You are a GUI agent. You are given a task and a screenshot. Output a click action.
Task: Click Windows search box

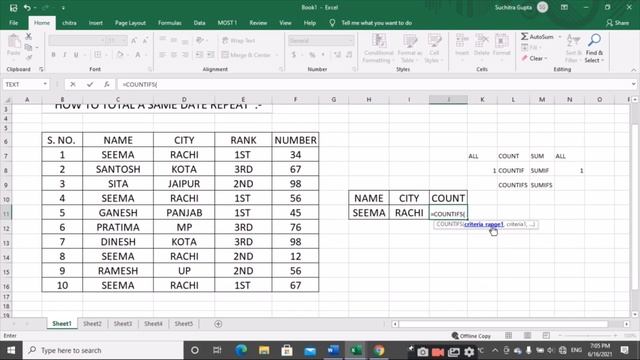[104, 350]
